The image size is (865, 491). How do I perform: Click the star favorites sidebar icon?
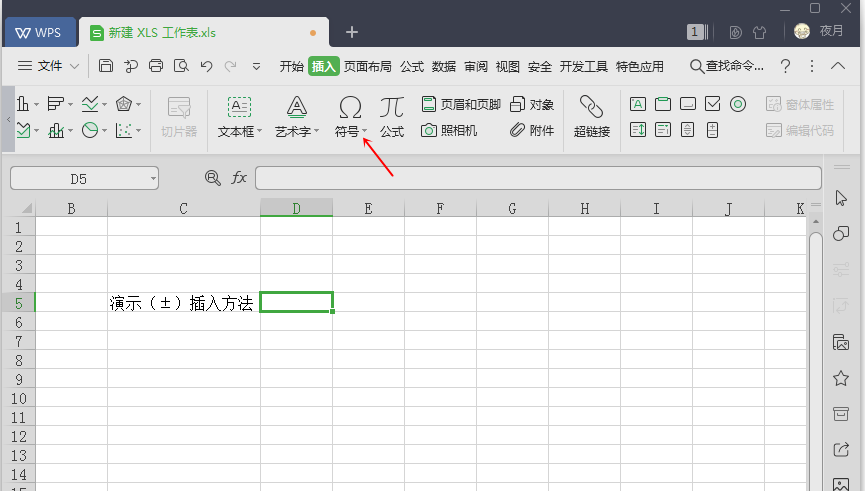[x=841, y=378]
